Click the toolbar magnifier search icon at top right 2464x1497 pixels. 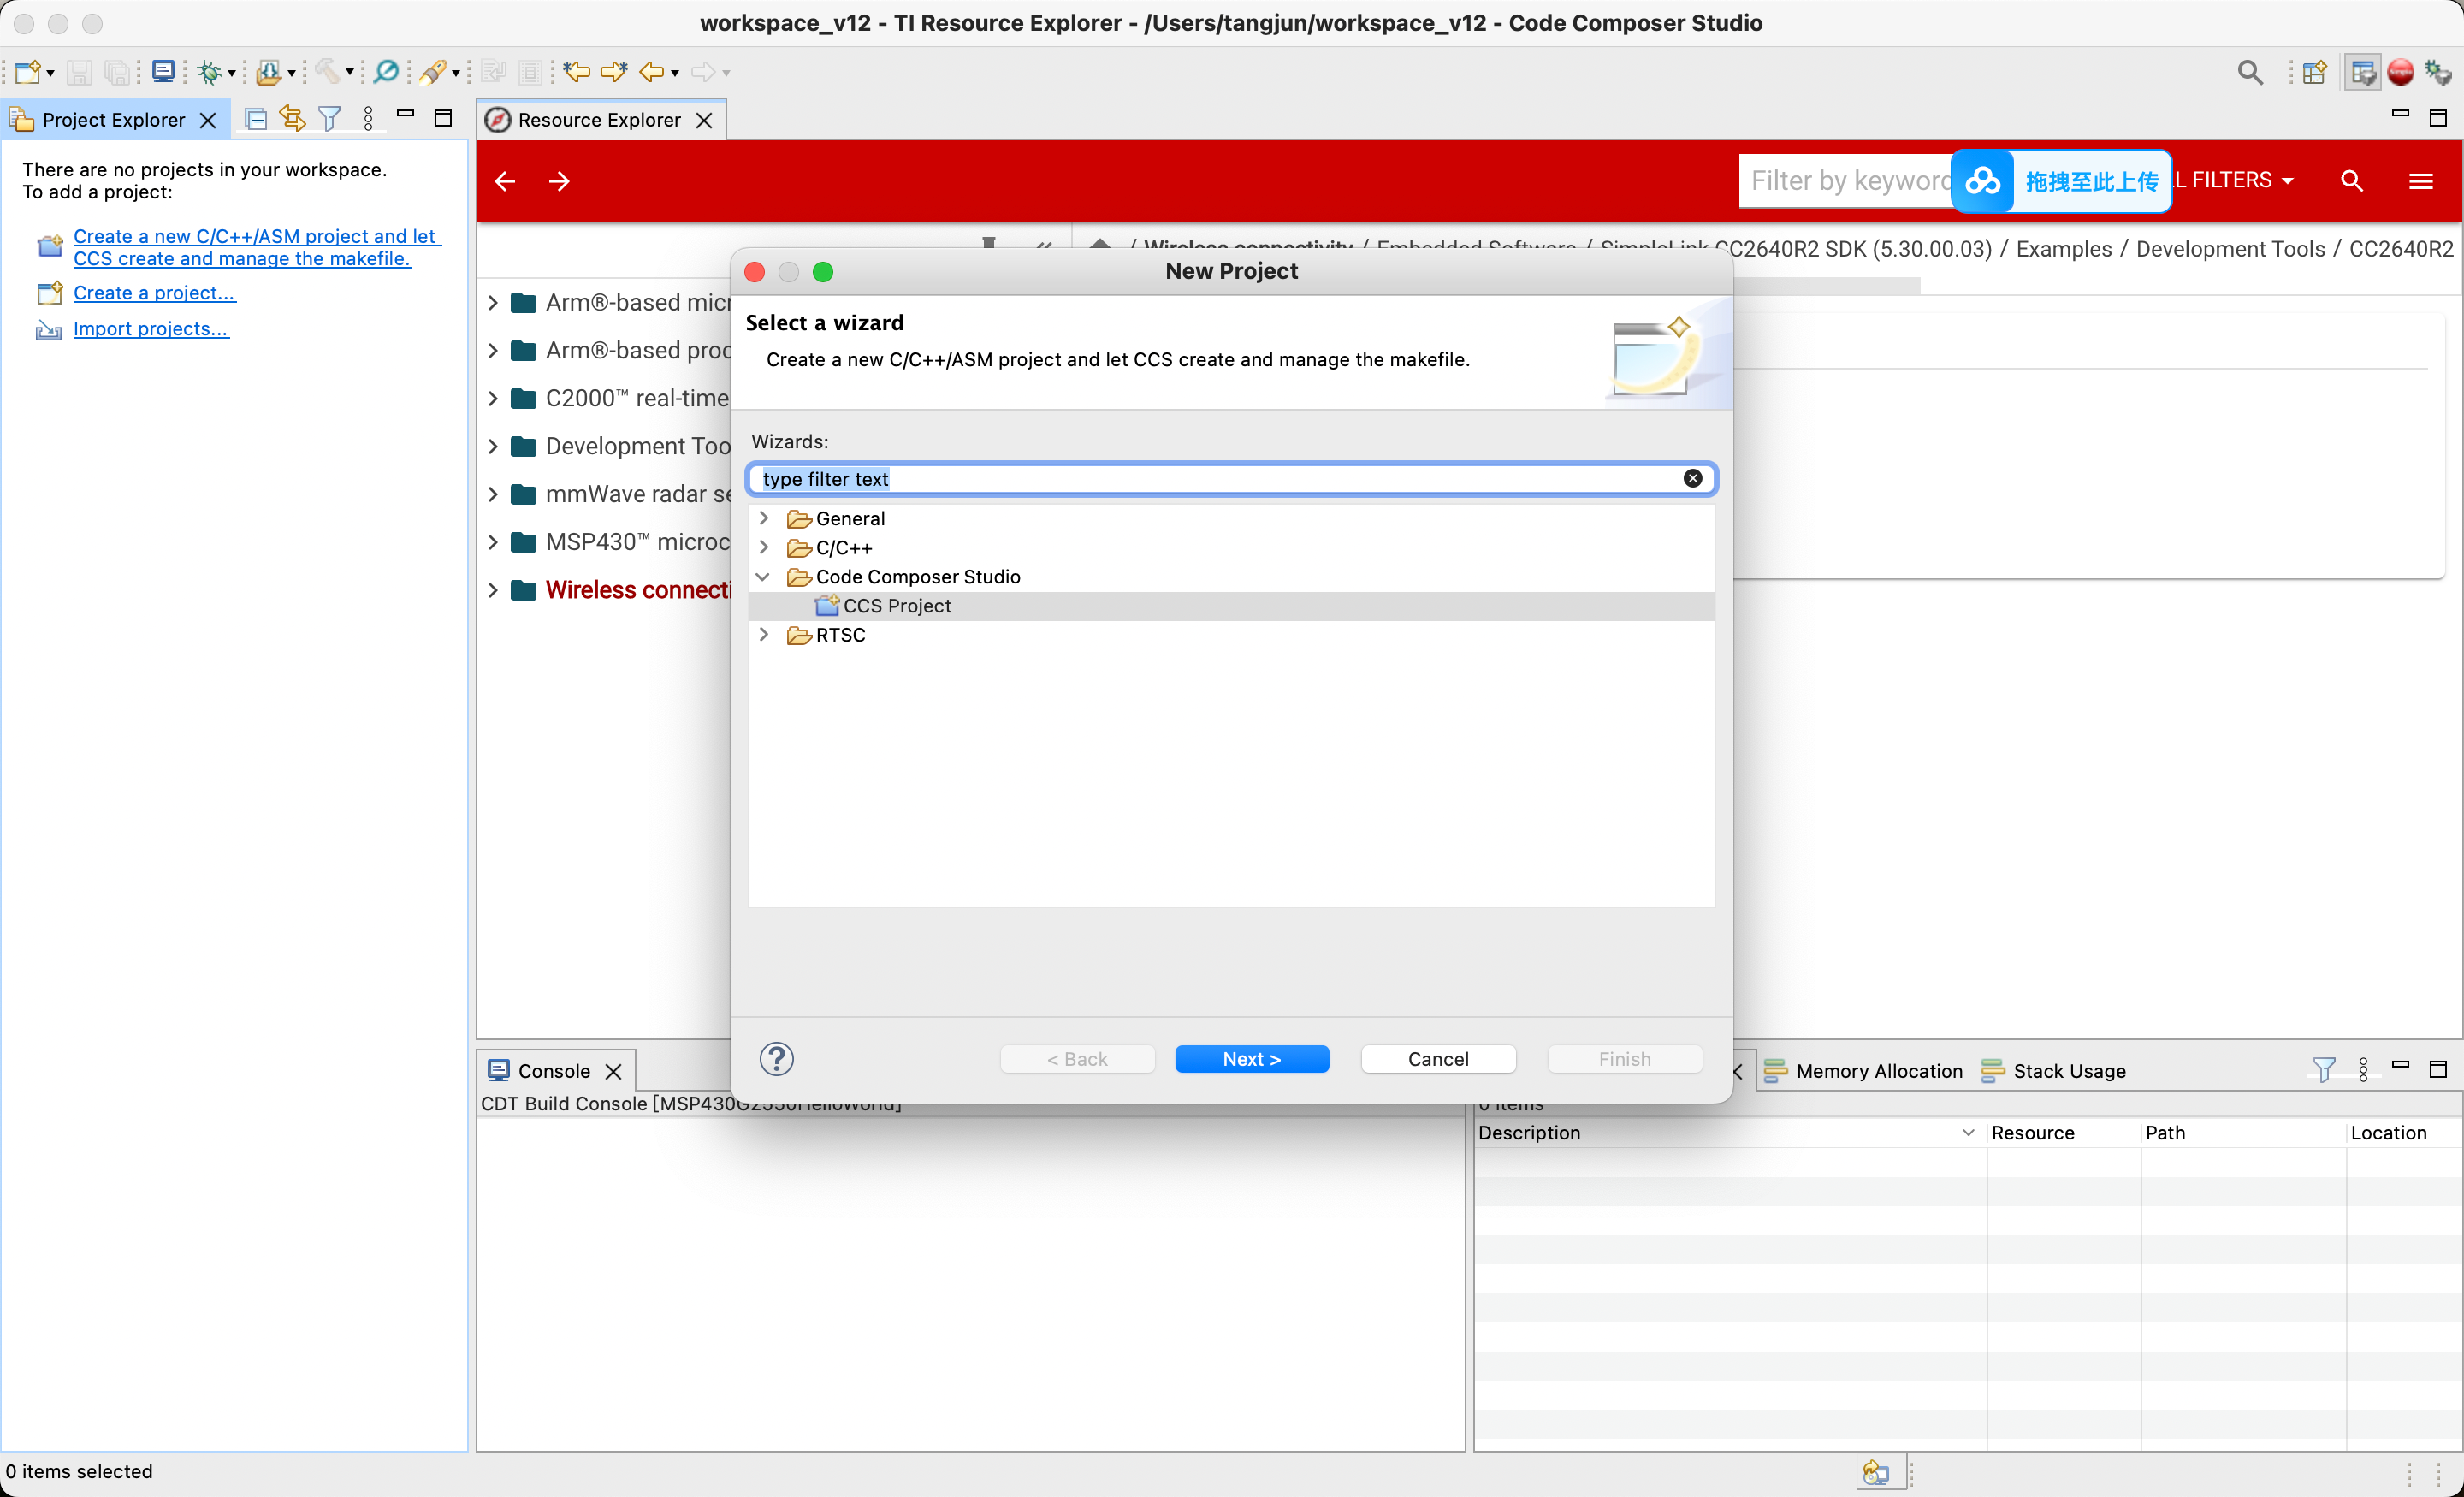click(x=2249, y=72)
